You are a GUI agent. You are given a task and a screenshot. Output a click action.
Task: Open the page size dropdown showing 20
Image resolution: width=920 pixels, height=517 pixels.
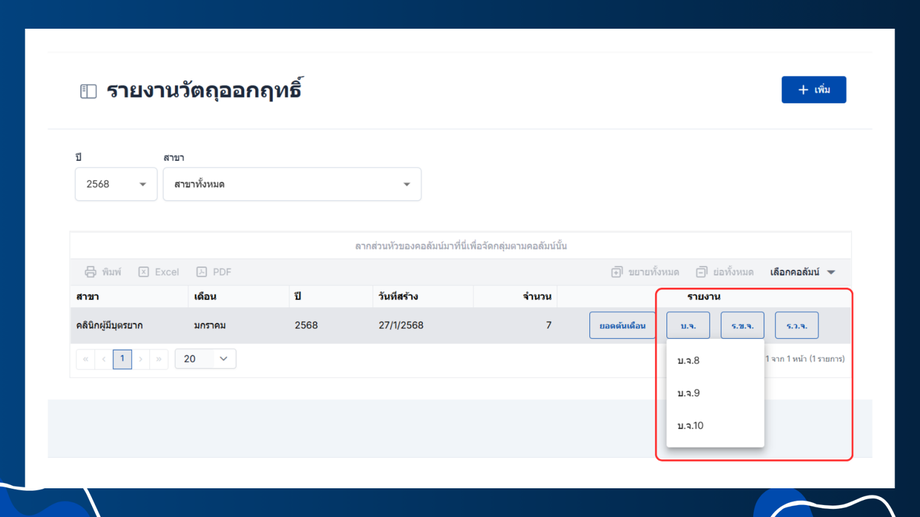pos(205,359)
